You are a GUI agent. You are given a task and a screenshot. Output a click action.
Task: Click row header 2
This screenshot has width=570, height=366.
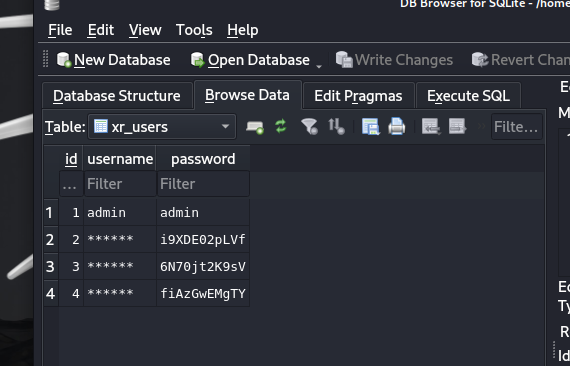pos(51,240)
